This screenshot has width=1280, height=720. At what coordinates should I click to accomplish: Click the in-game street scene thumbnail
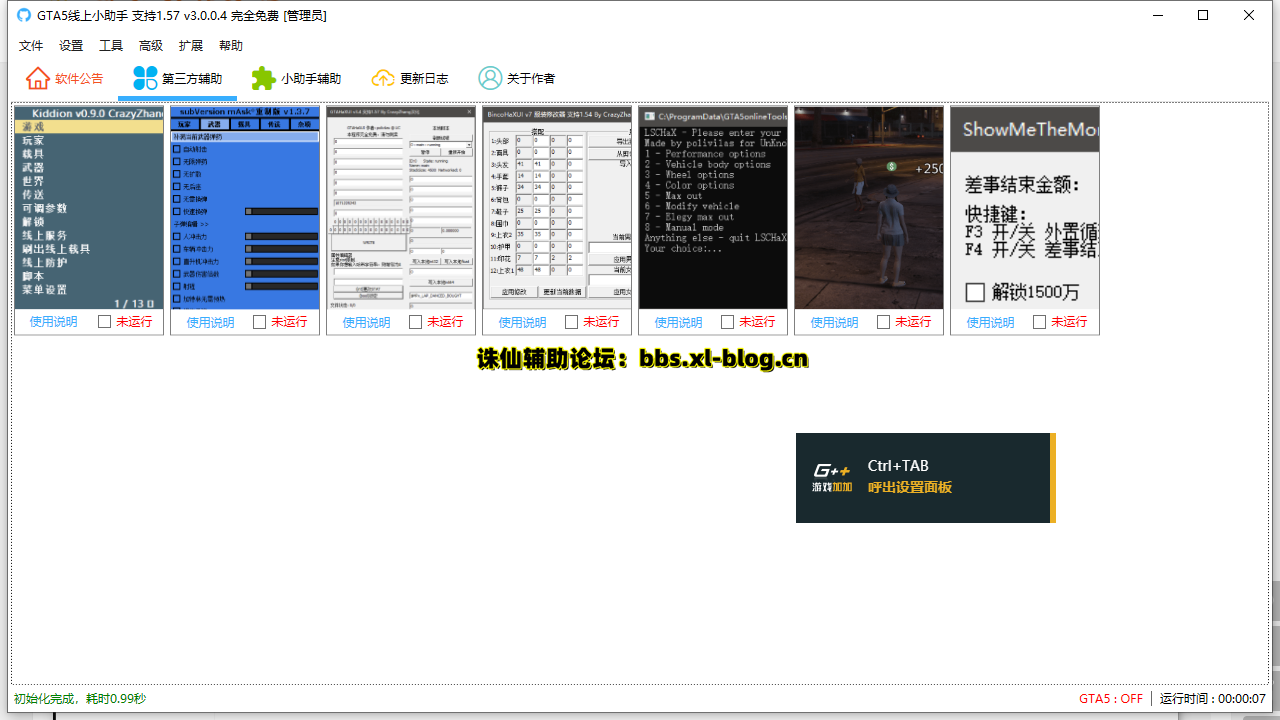pos(869,208)
